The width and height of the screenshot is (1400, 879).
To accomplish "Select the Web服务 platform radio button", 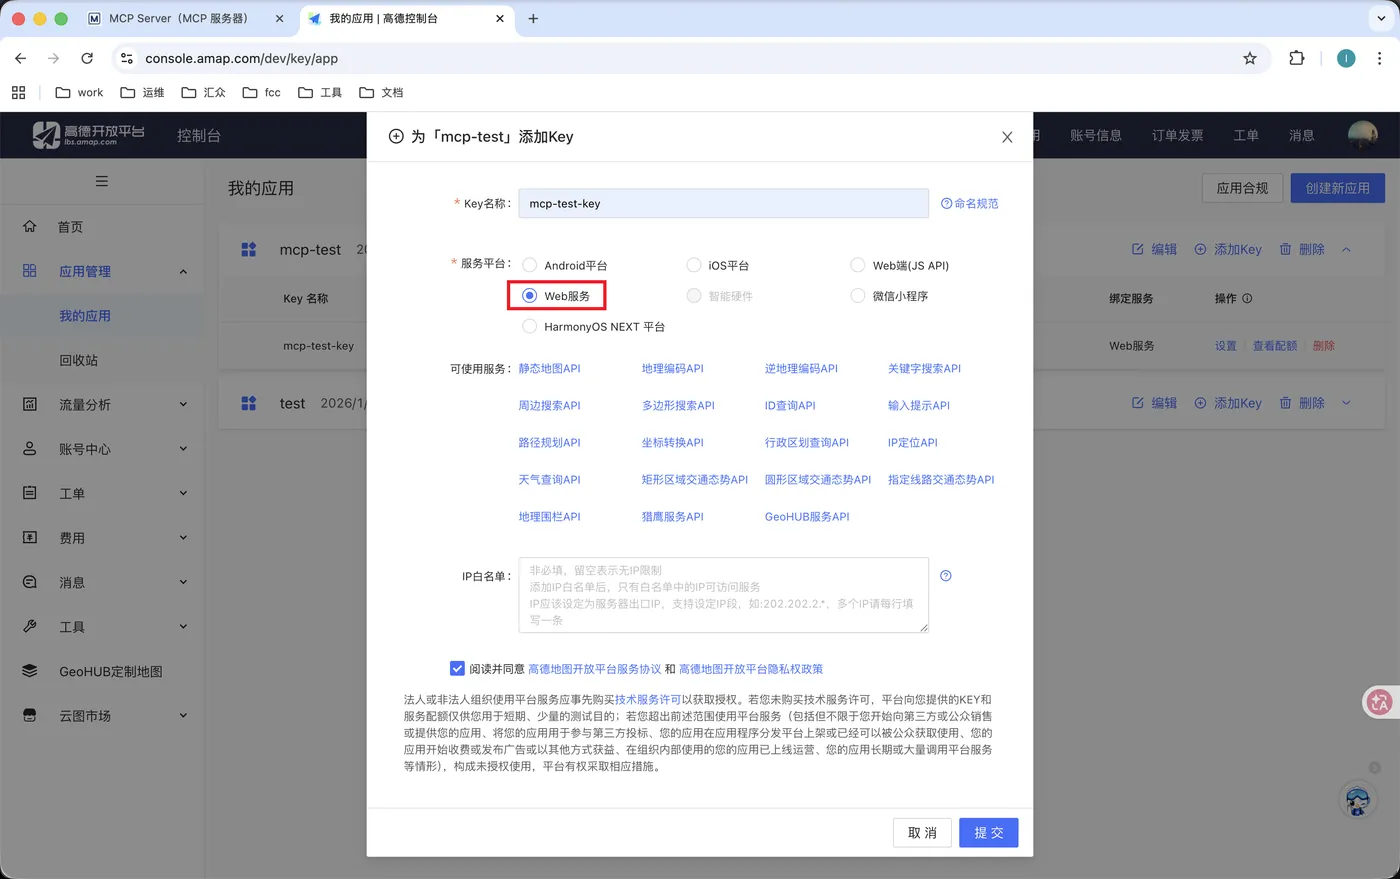I will 529,296.
